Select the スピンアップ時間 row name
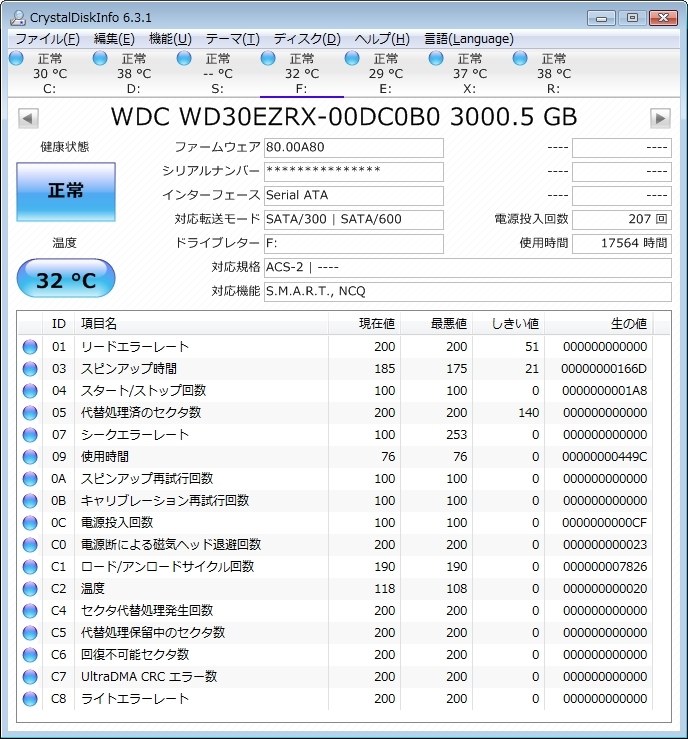This screenshot has width=688, height=739. tap(129, 369)
